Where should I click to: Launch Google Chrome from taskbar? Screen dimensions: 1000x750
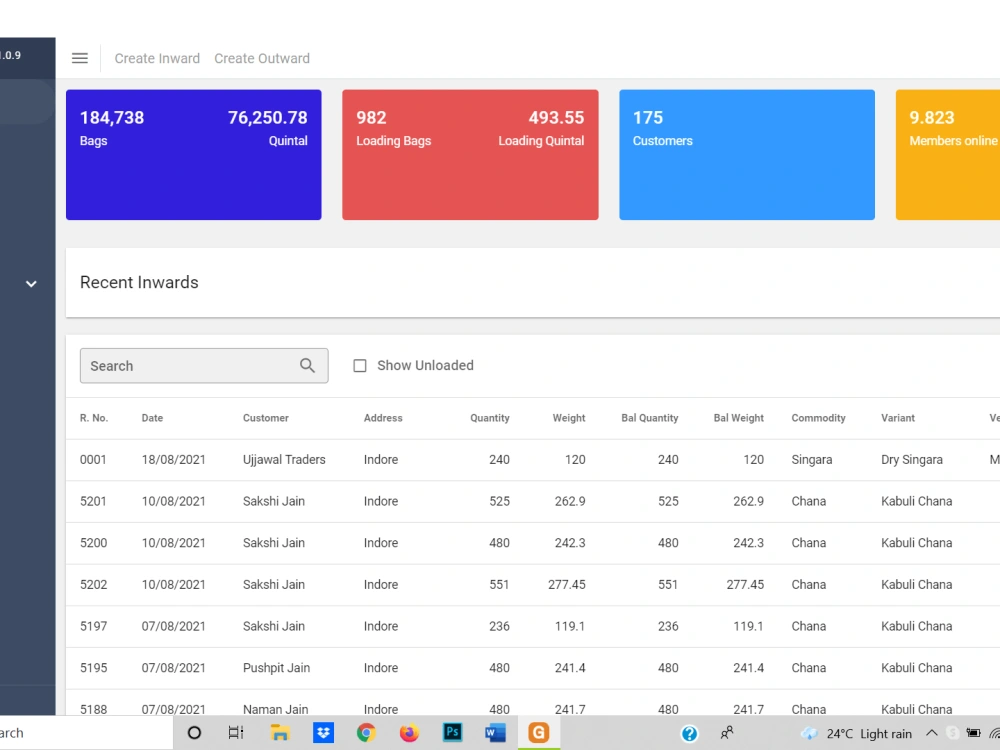366,733
